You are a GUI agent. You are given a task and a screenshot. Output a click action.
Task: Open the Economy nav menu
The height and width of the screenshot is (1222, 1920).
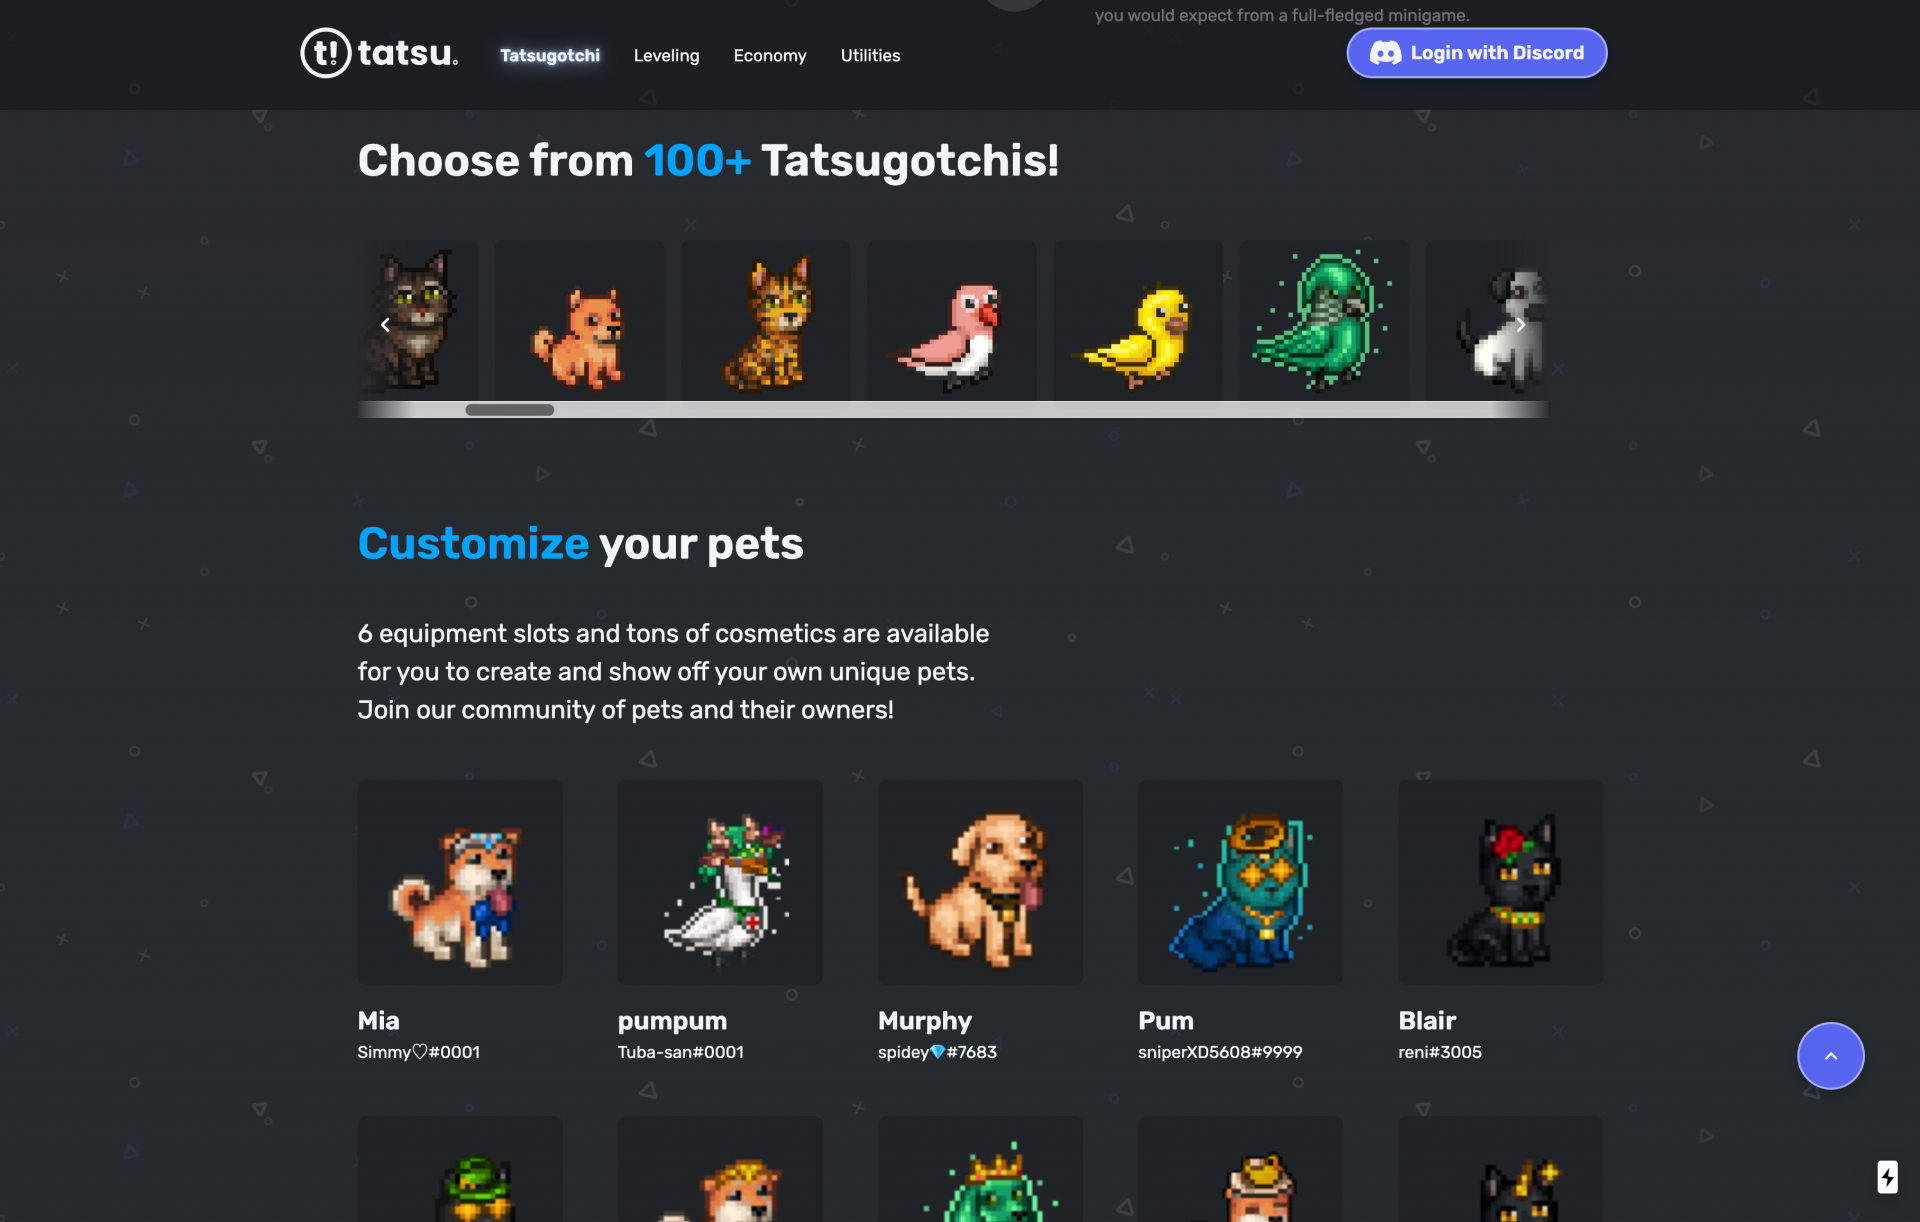tap(770, 56)
